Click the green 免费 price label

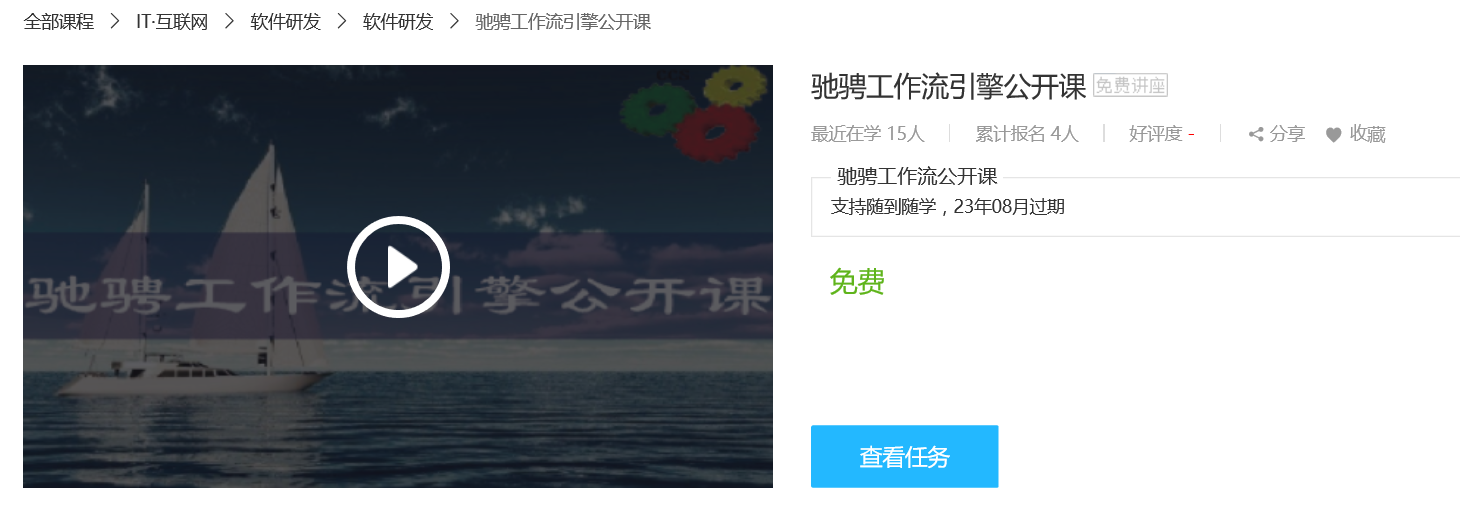click(857, 283)
